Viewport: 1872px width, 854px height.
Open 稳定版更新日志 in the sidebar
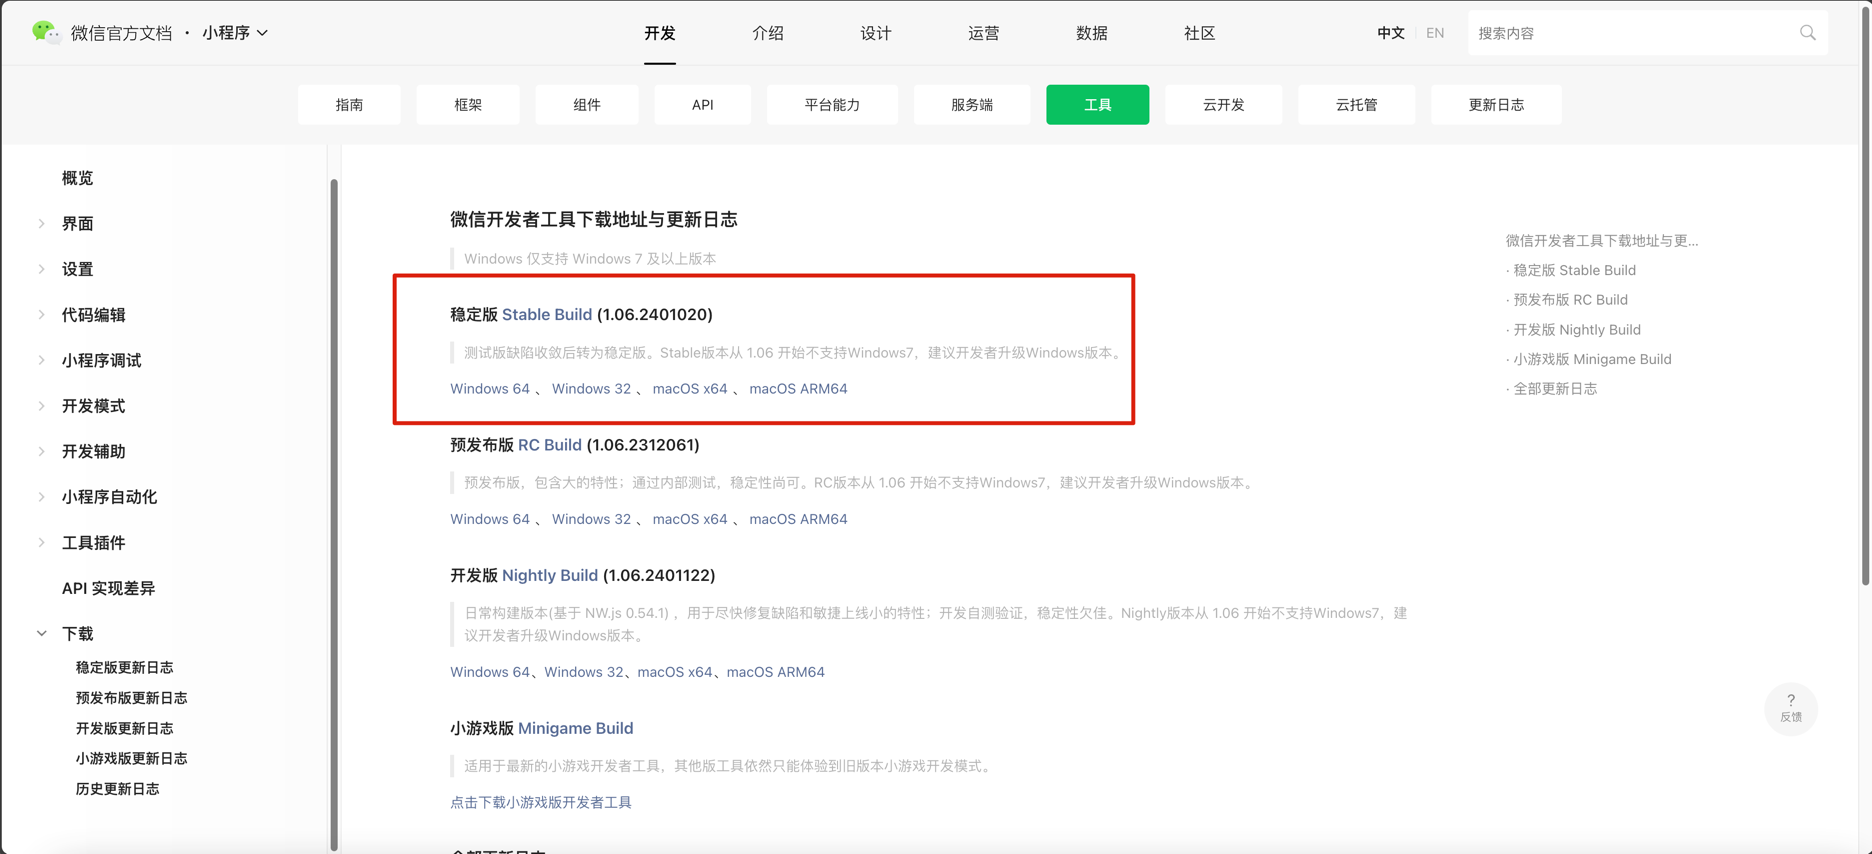tap(125, 667)
